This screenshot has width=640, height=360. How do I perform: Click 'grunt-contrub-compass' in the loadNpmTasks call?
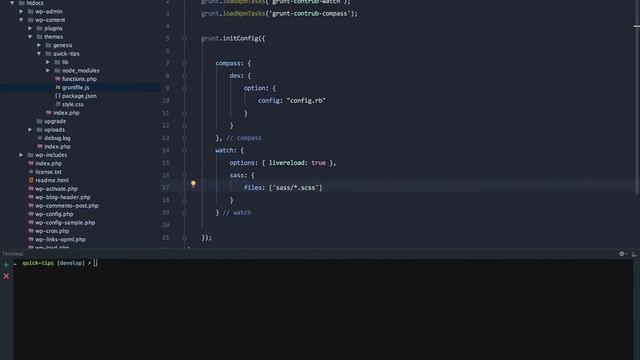[x=308, y=13]
